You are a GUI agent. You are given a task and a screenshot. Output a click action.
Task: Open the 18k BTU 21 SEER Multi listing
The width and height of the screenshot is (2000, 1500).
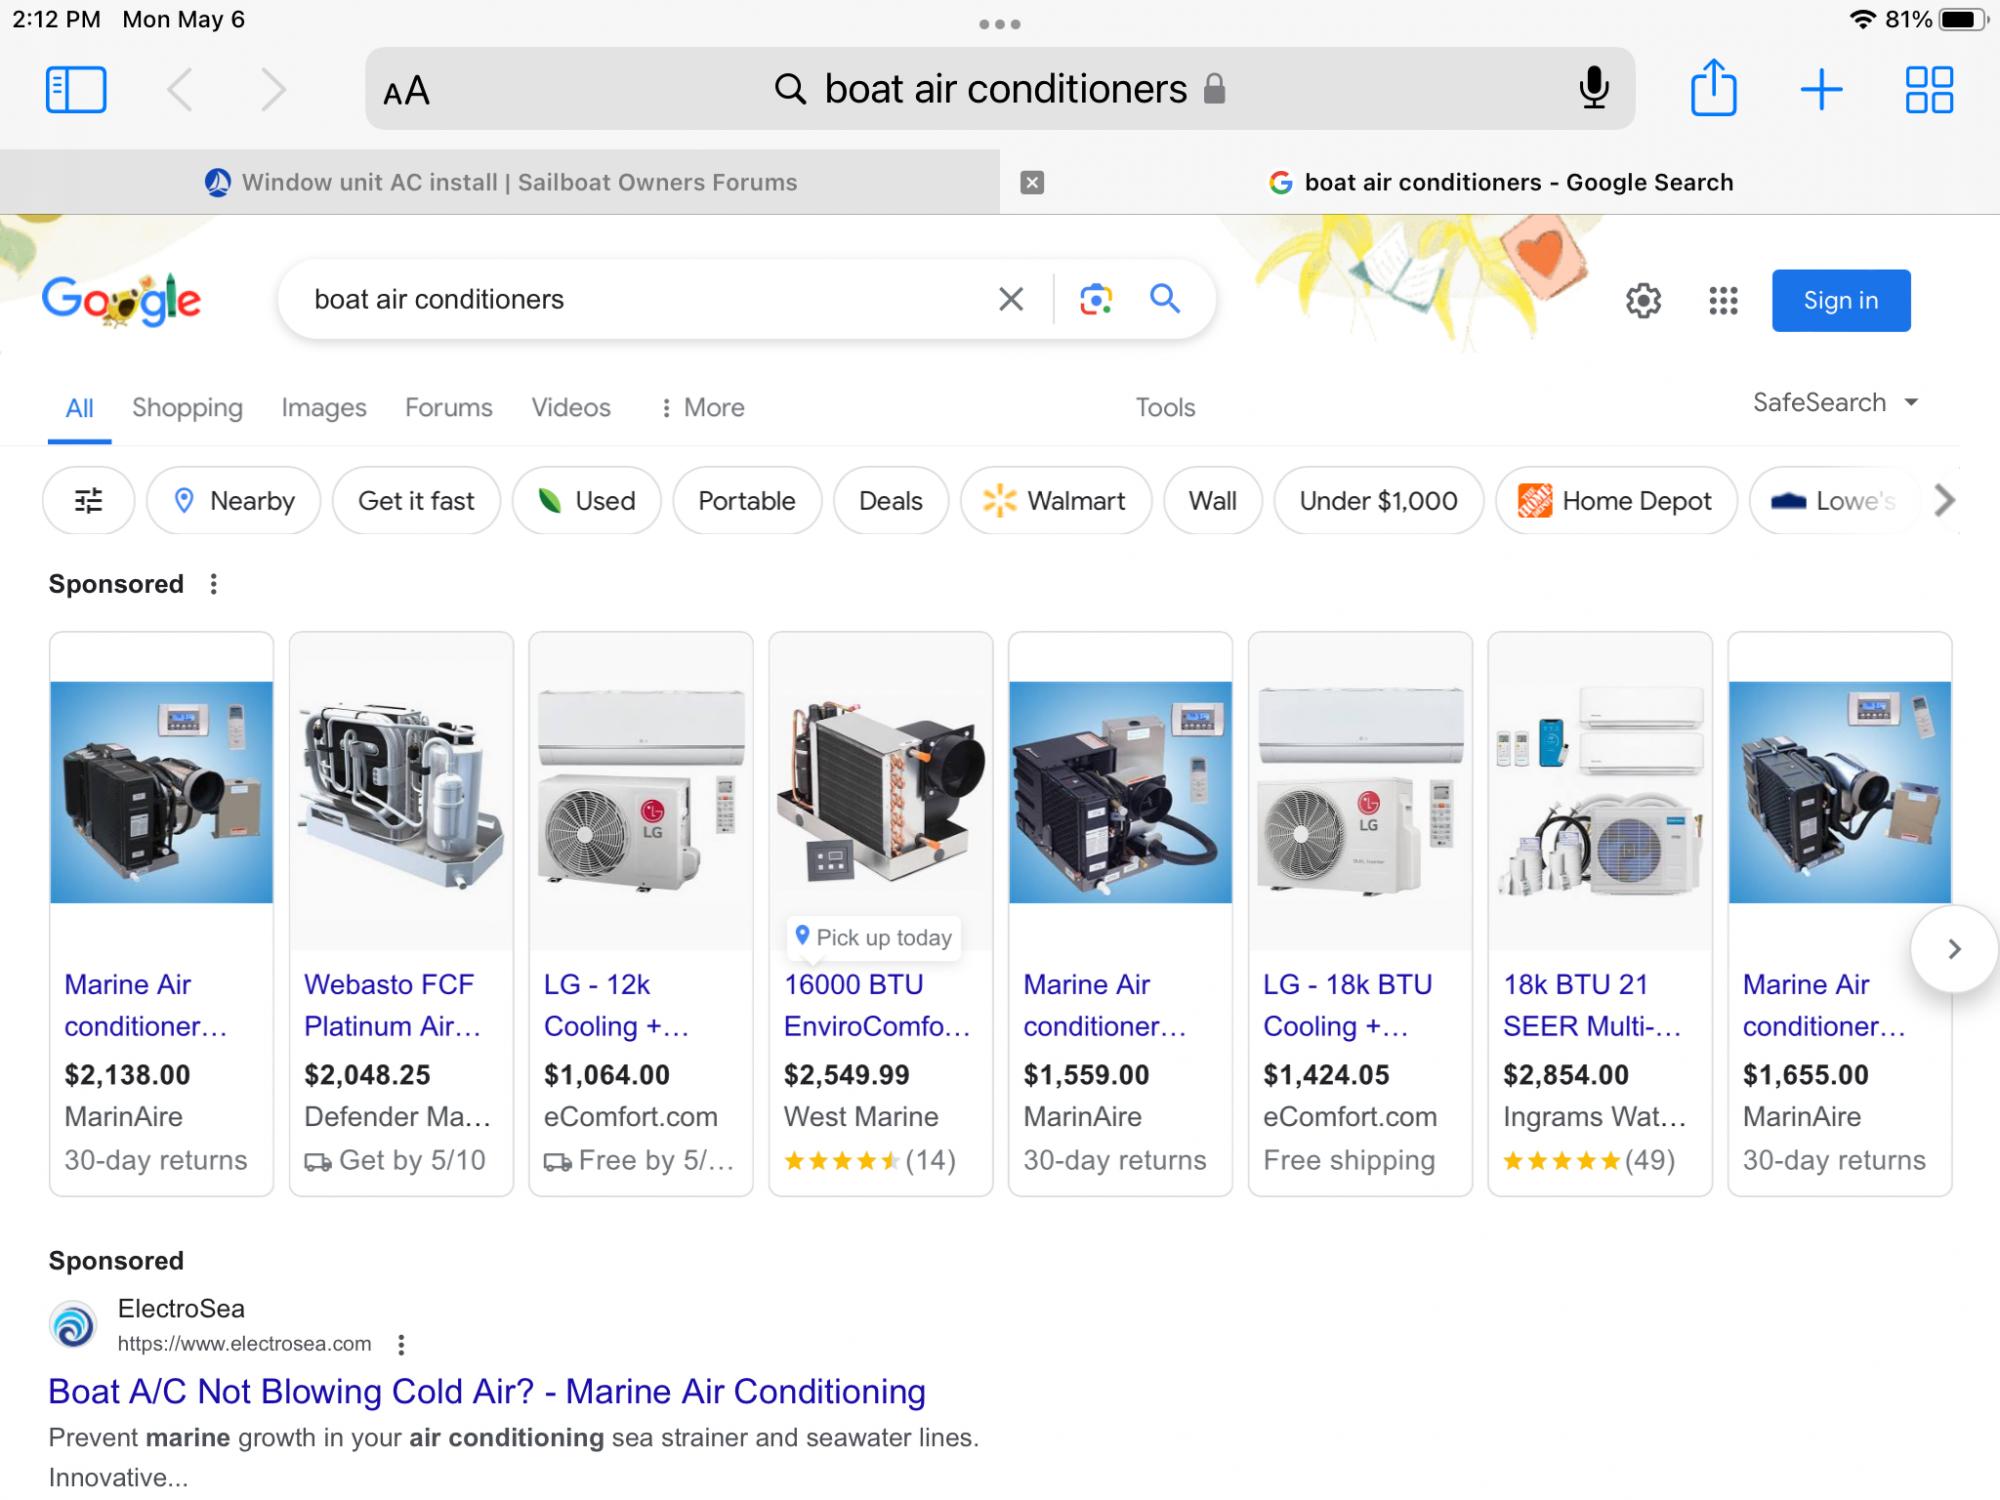tap(1592, 1005)
